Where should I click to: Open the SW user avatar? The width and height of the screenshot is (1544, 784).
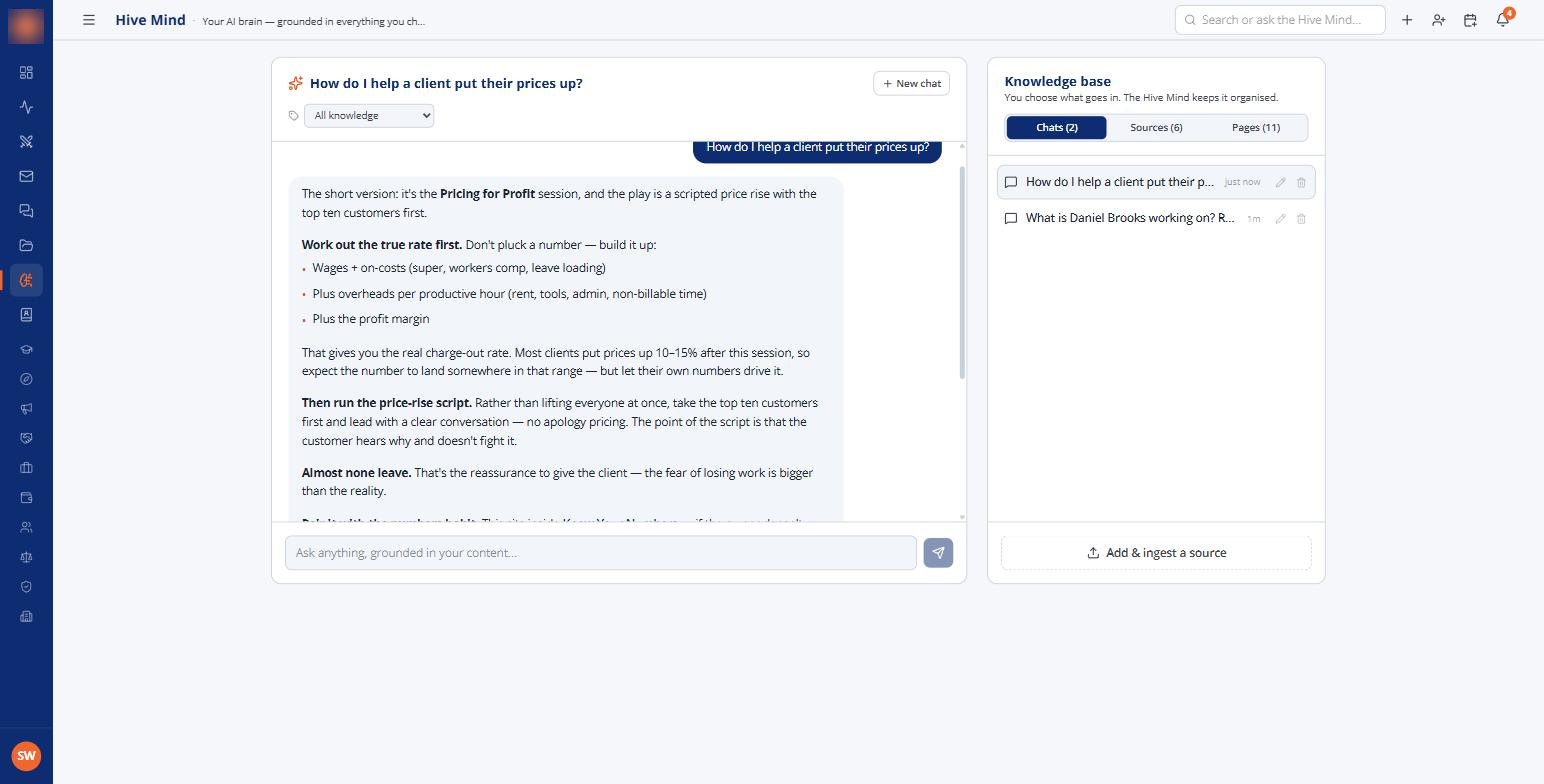(x=26, y=756)
